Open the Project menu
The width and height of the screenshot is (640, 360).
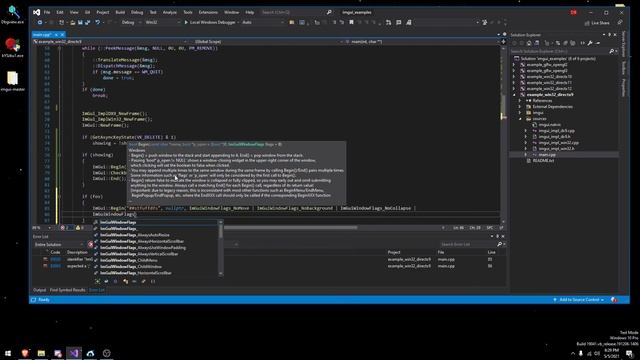(x=102, y=12)
